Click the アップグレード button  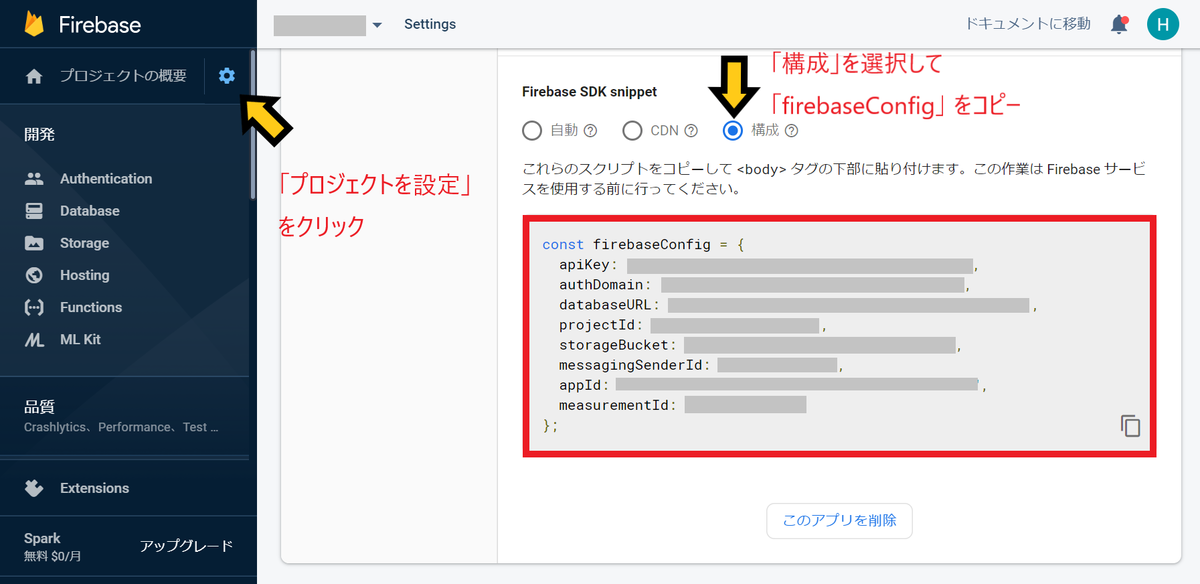pyautogui.click(x=186, y=545)
